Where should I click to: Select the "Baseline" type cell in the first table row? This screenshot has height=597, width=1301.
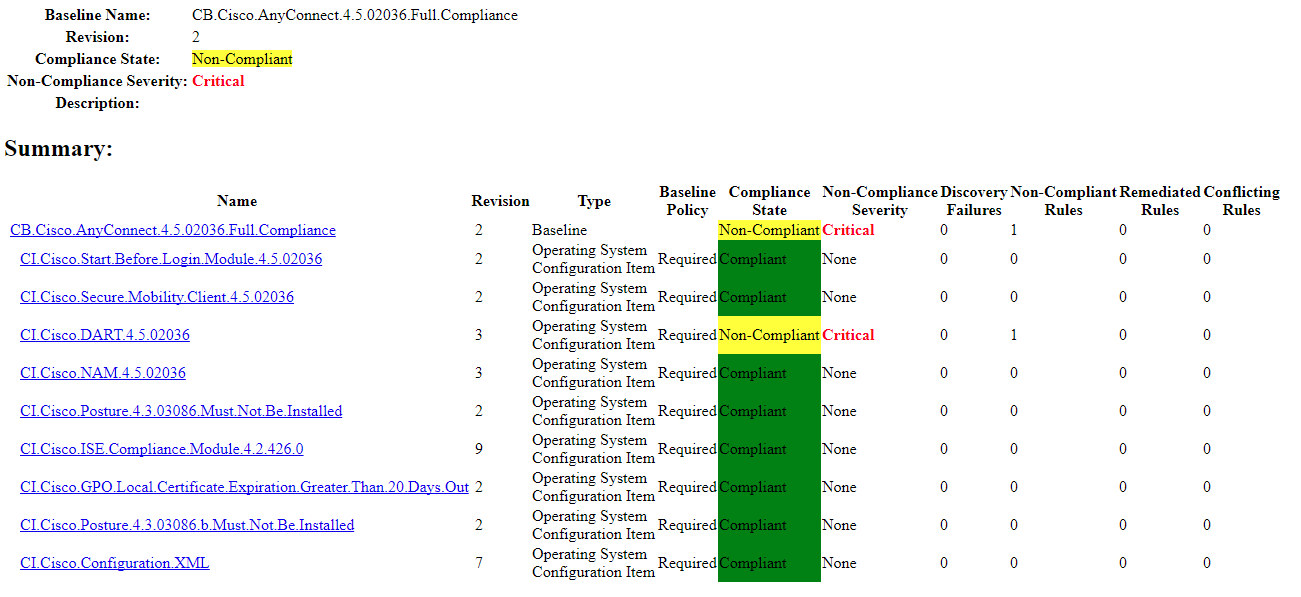click(559, 230)
